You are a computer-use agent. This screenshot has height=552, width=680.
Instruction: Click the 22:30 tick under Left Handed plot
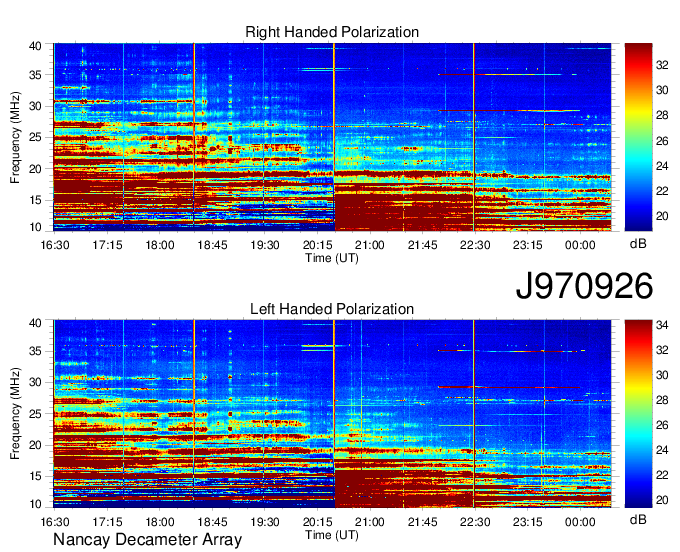(x=475, y=522)
